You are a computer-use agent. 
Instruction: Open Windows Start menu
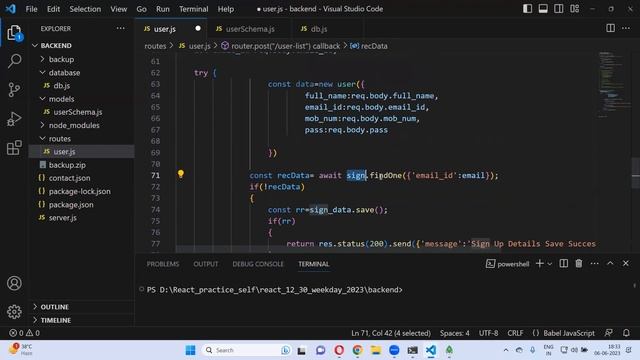coord(190,350)
